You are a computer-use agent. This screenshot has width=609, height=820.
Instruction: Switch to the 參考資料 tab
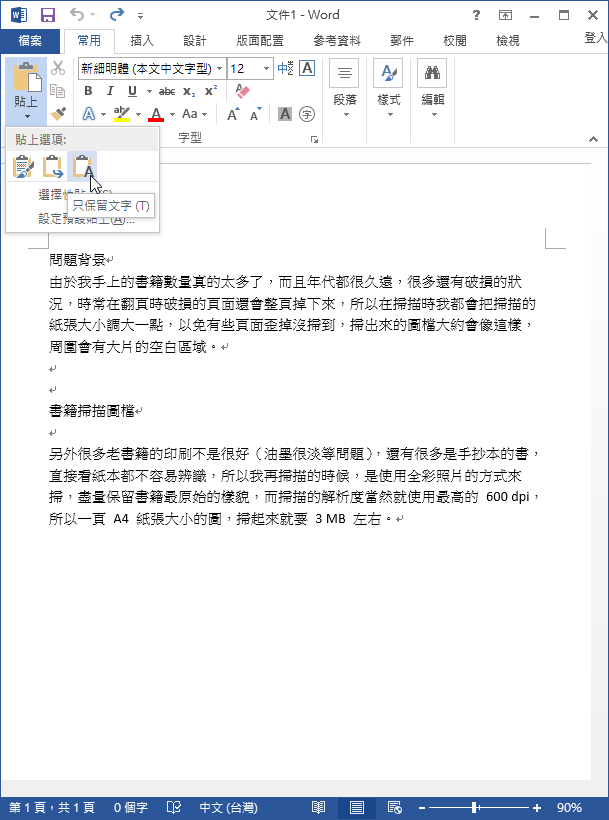[337, 40]
